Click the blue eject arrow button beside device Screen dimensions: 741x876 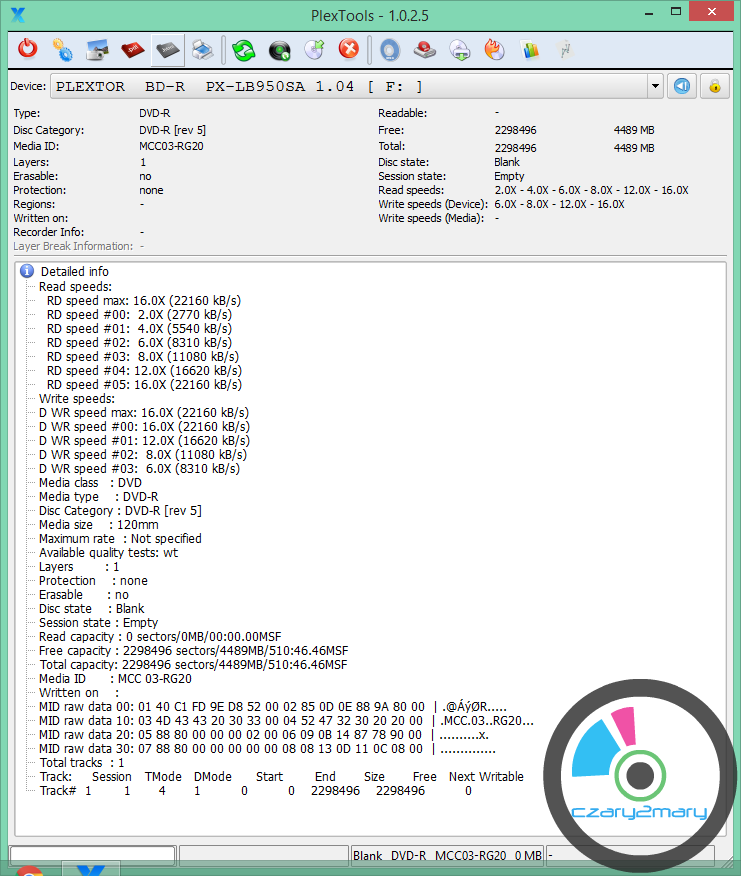point(682,86)
